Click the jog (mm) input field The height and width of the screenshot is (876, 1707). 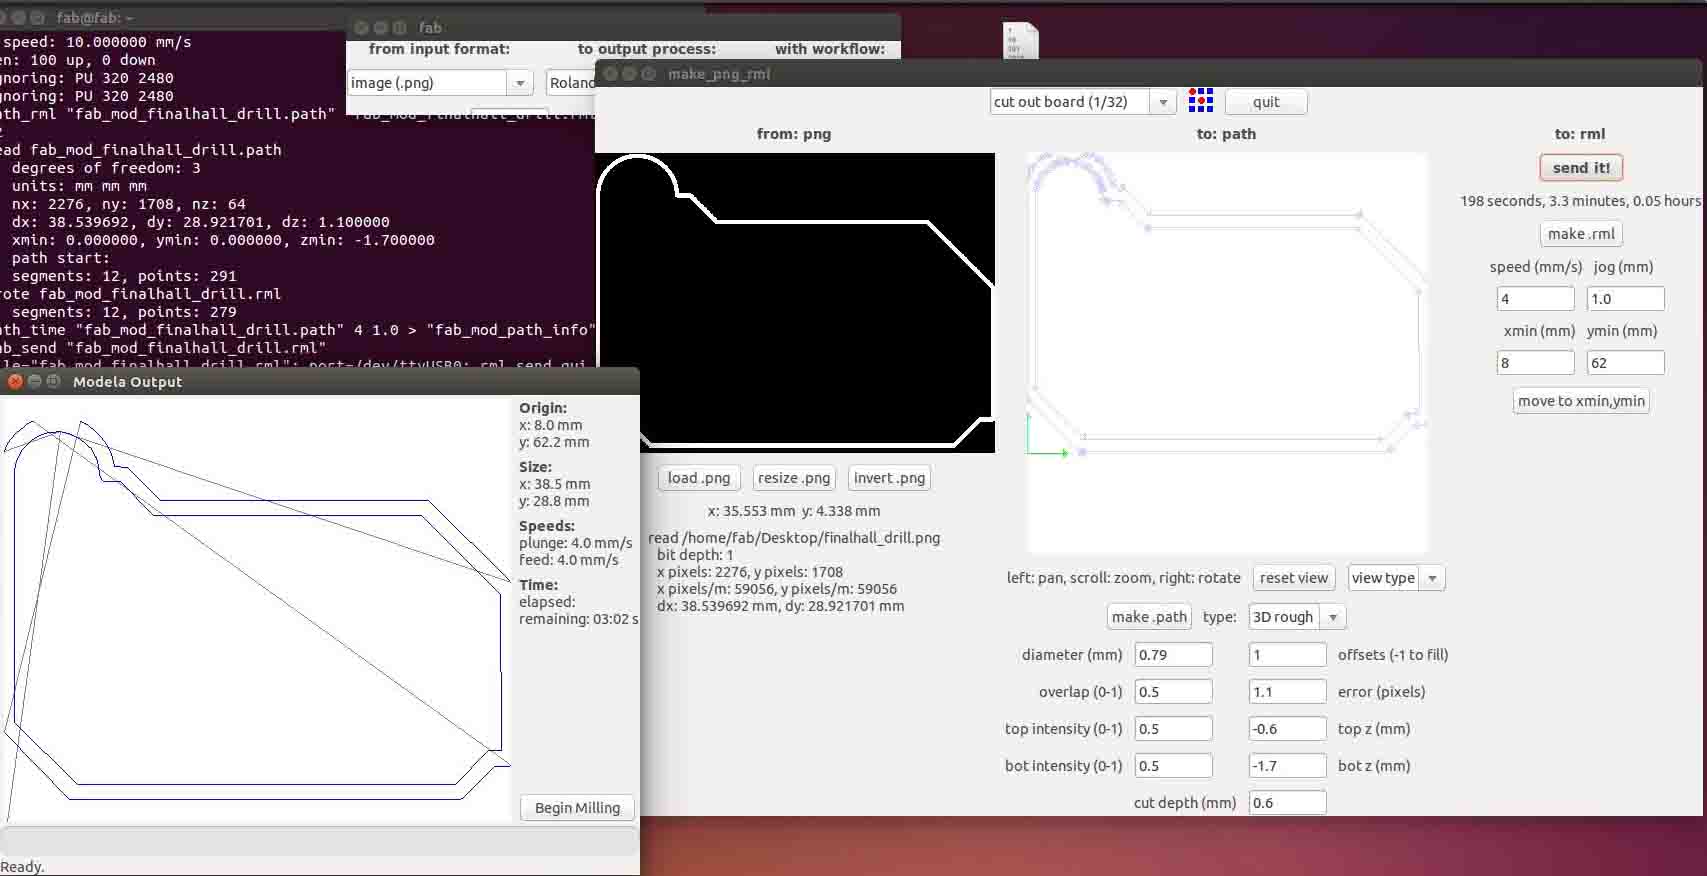pyautogui.click(x=1626, y=299)
